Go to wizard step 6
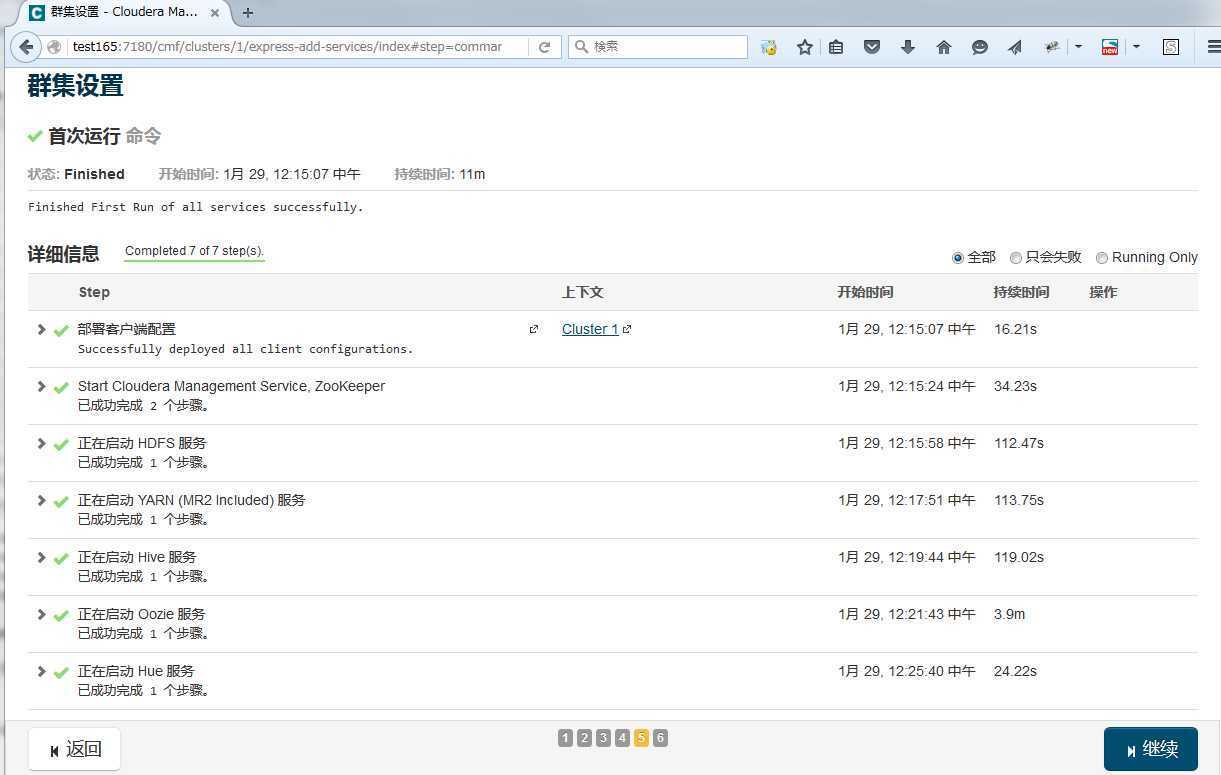Viewport: 1221px width, 775px height. click(660, 738)
